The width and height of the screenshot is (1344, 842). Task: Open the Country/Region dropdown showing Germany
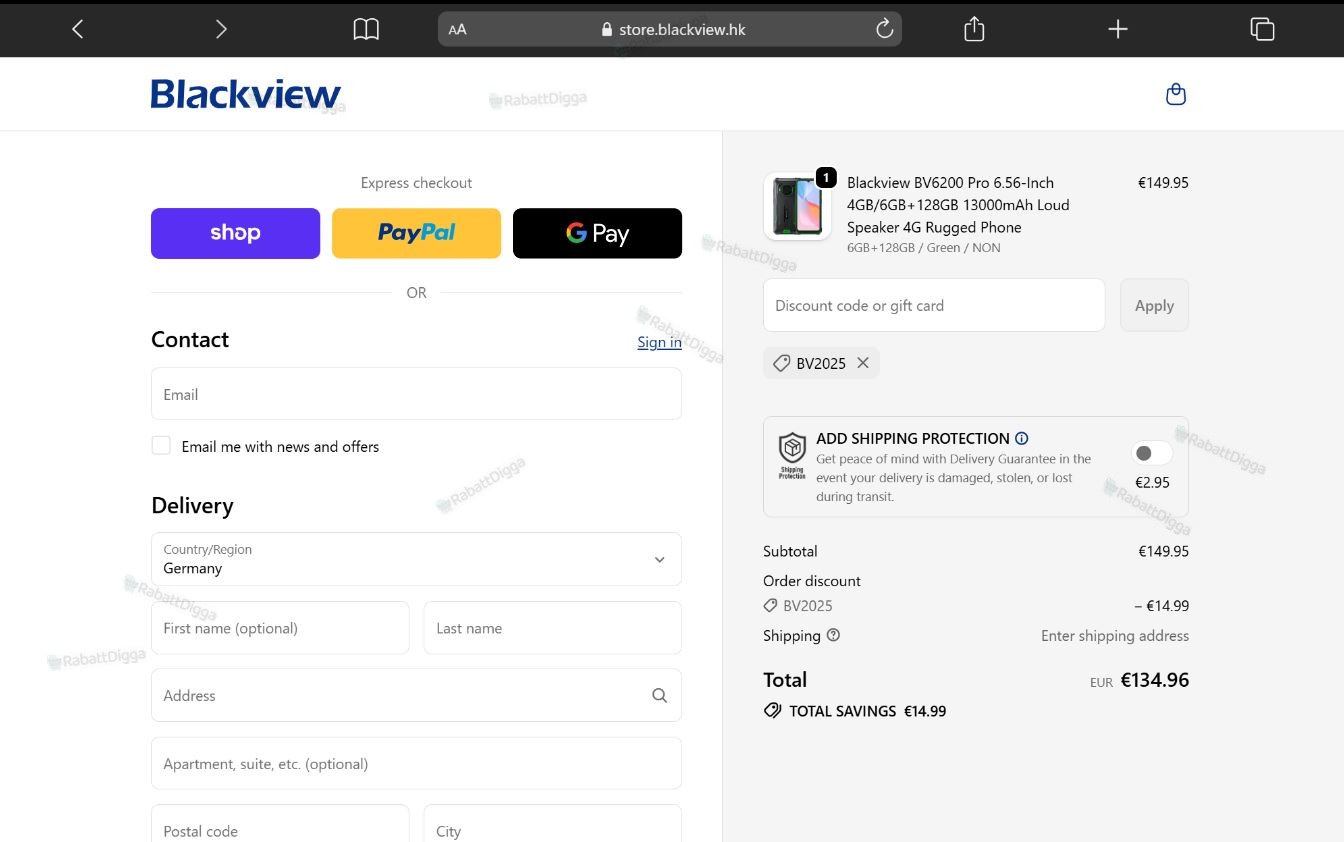click(416, 559)
